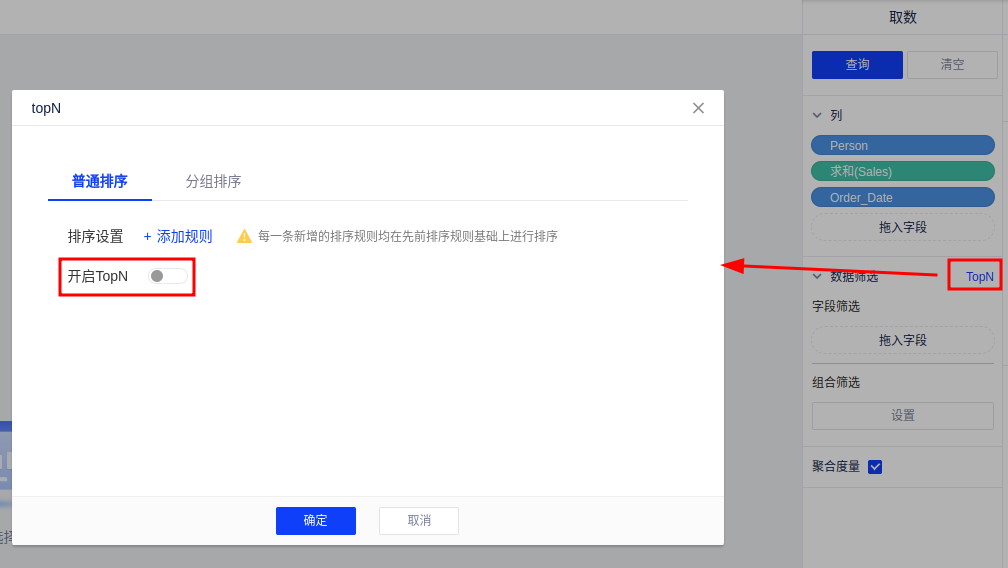Confirm with the 确定 button
This screenshot has width=1008, height=568.
(316, 521)
